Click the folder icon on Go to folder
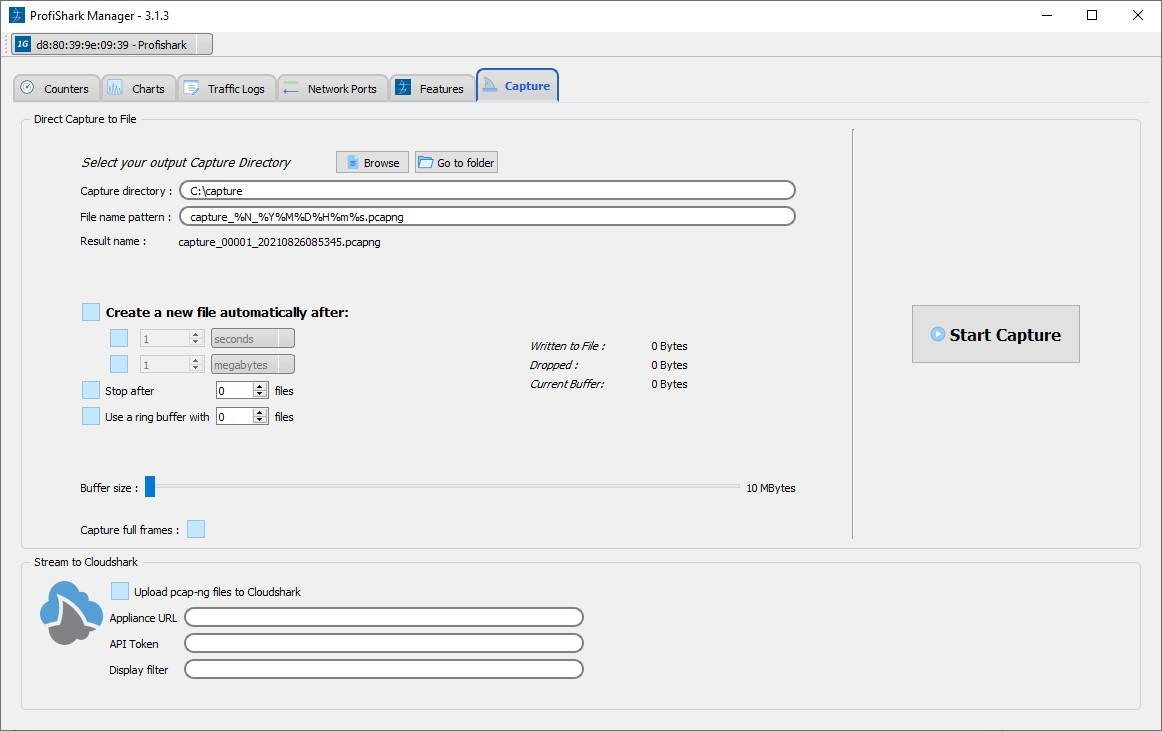The height and width of the screenshot is (731, 1162). [x=425, y=162]
